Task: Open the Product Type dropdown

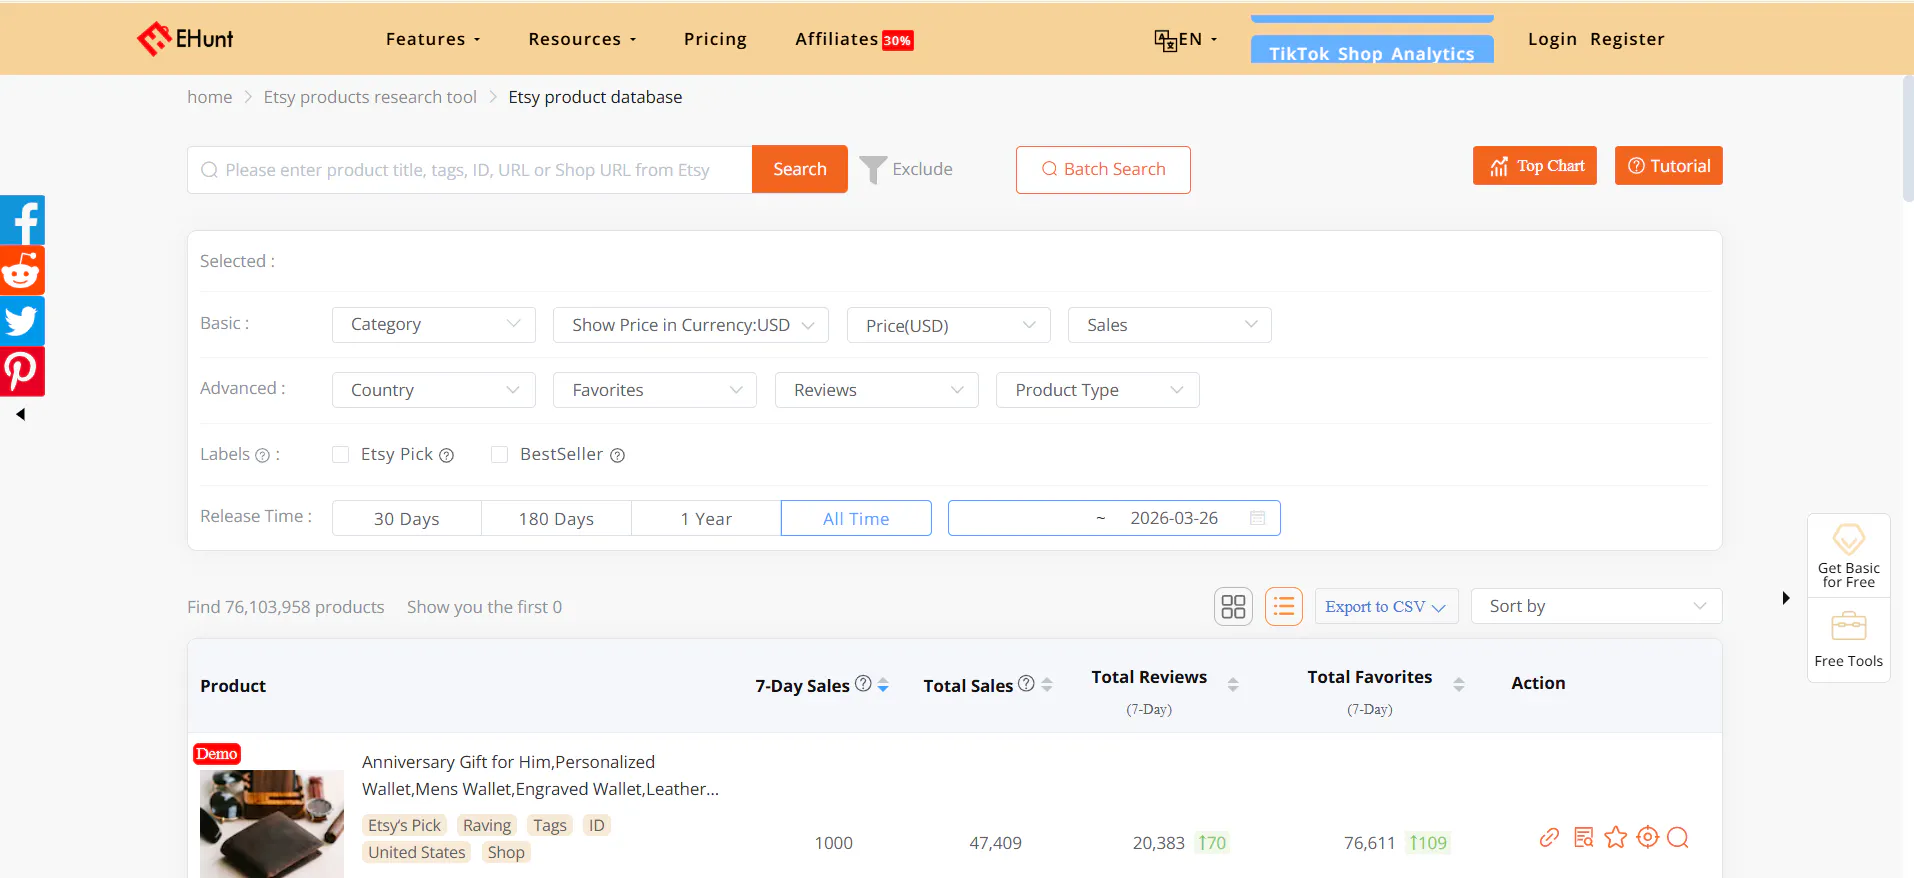Action: point(1098,390)
